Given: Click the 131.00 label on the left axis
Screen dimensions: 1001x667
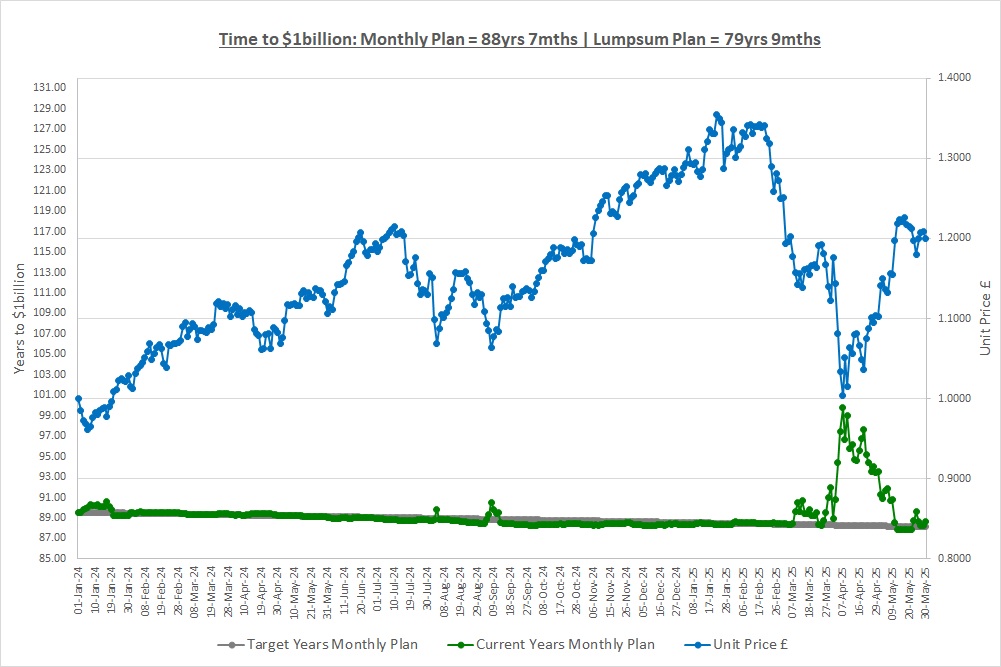Looking at the screenshot, I should click(50, 88).
